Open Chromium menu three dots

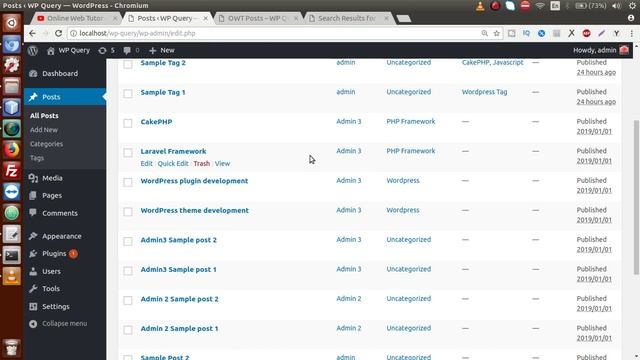631,33
